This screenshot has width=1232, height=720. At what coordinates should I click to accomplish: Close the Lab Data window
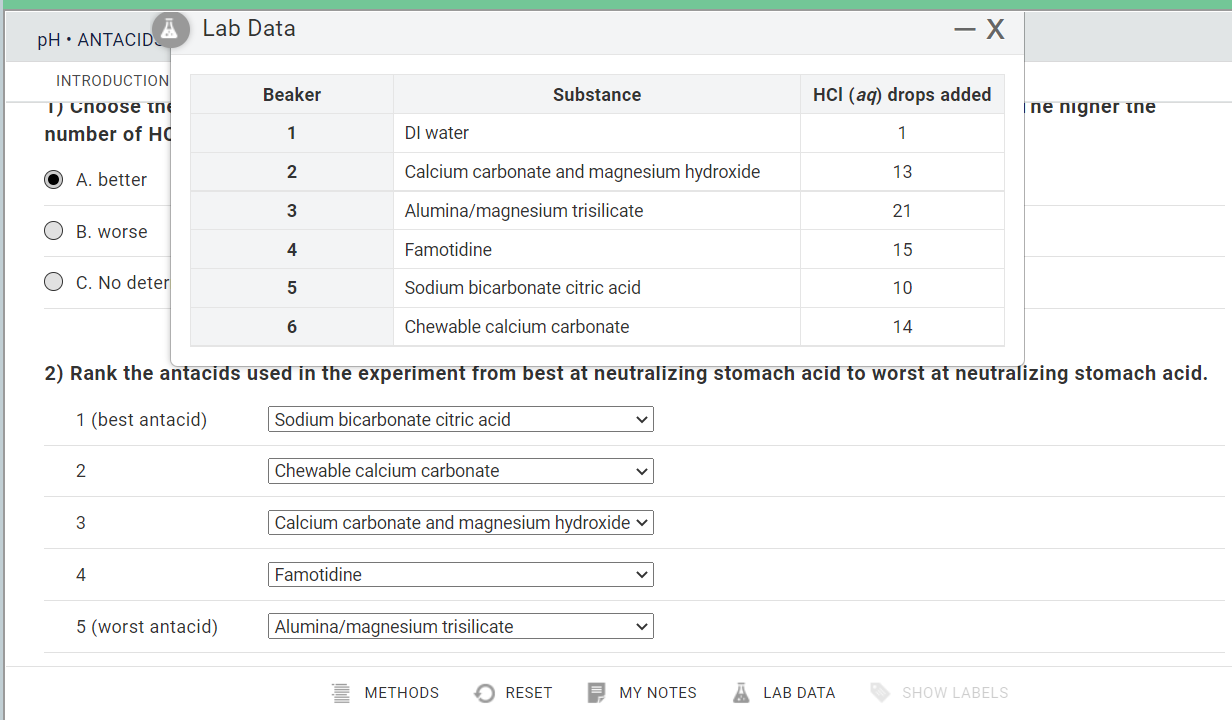[x=996, y=30]
